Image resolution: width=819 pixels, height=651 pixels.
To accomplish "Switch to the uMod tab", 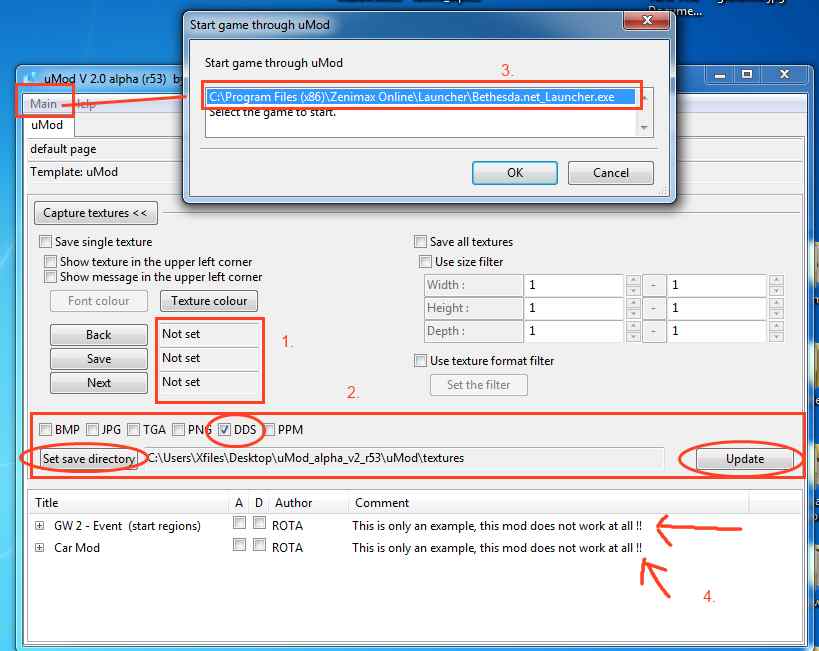I will pyautogui.click(x=47, y=125).
